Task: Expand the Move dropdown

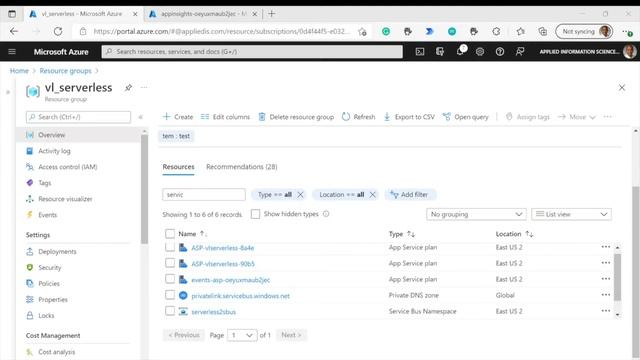Action: click(x=576, y=117)
